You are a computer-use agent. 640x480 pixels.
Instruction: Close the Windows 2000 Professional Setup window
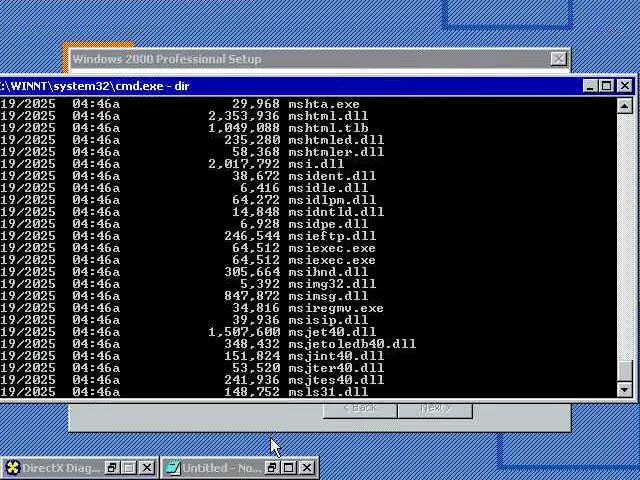click(558, 59)
